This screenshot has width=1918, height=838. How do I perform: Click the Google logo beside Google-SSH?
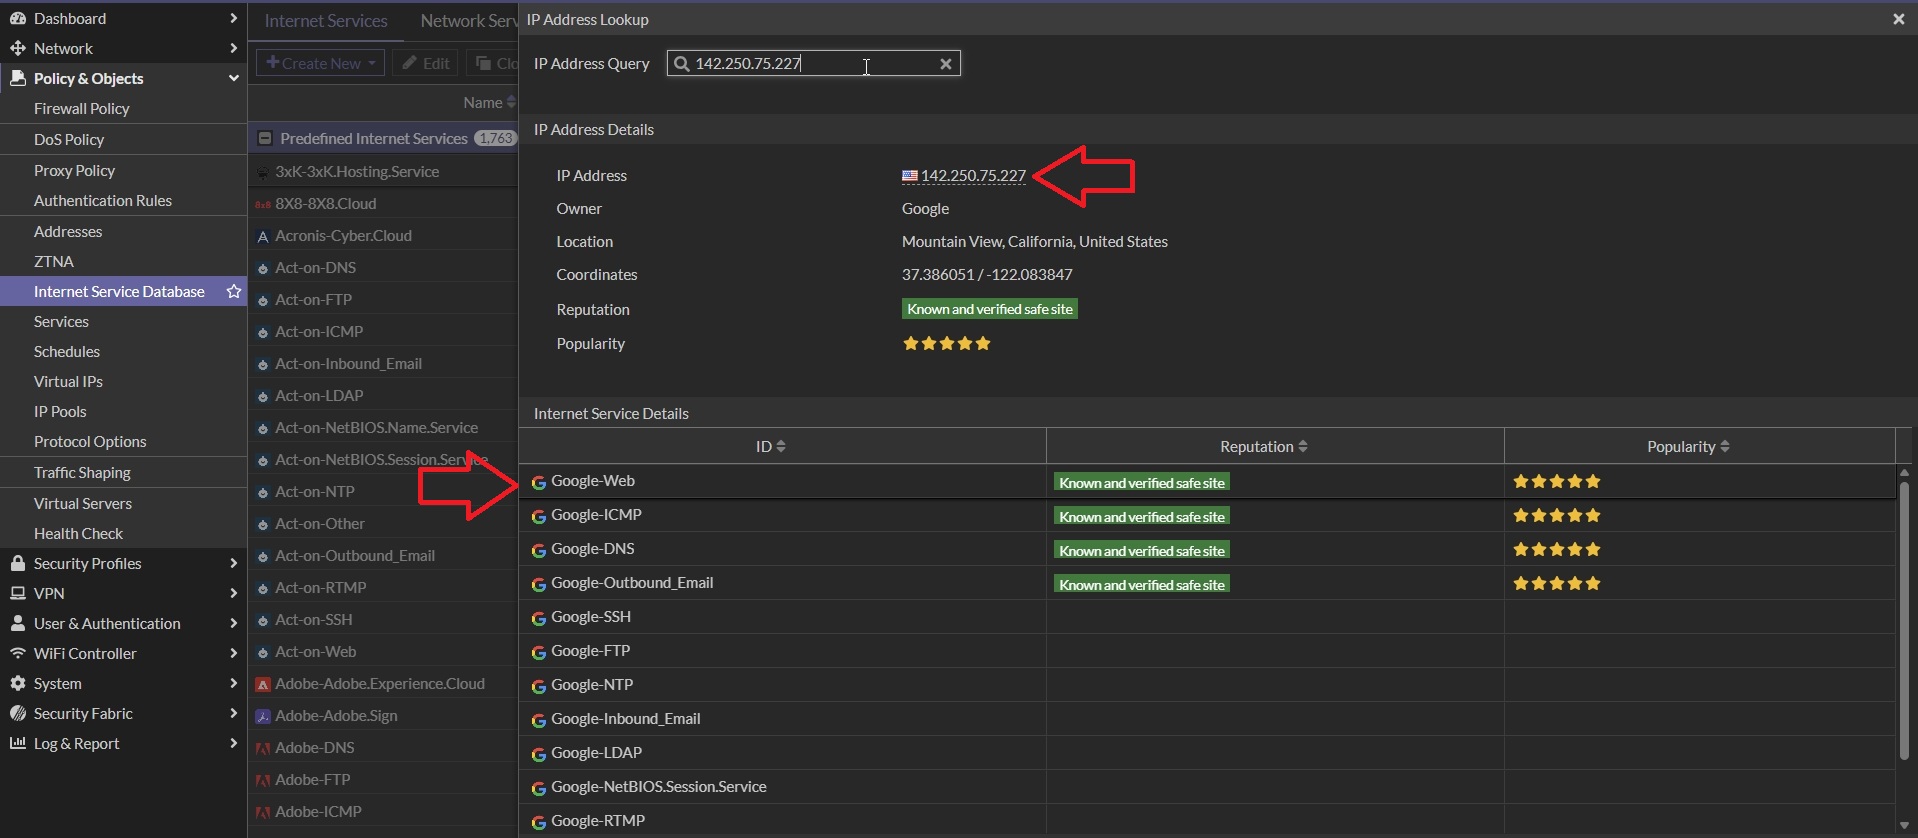pyautogui.click(x=539, y=618)
